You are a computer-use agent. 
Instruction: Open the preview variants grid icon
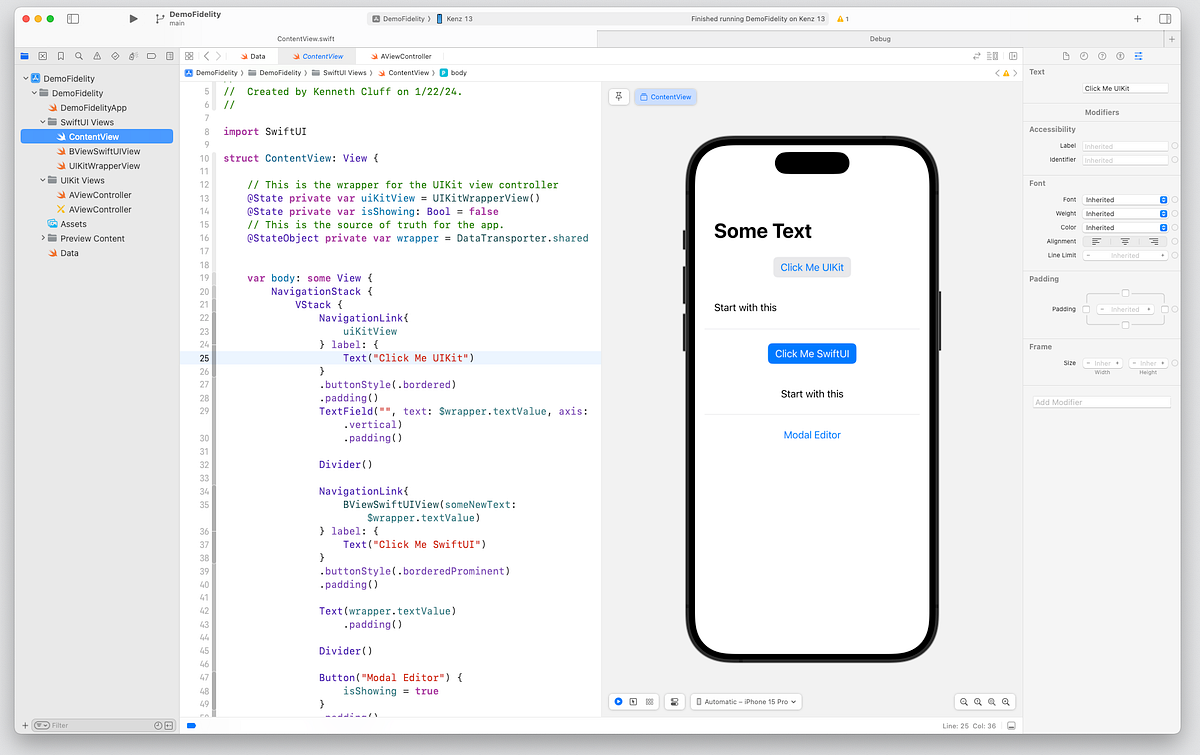650,701
